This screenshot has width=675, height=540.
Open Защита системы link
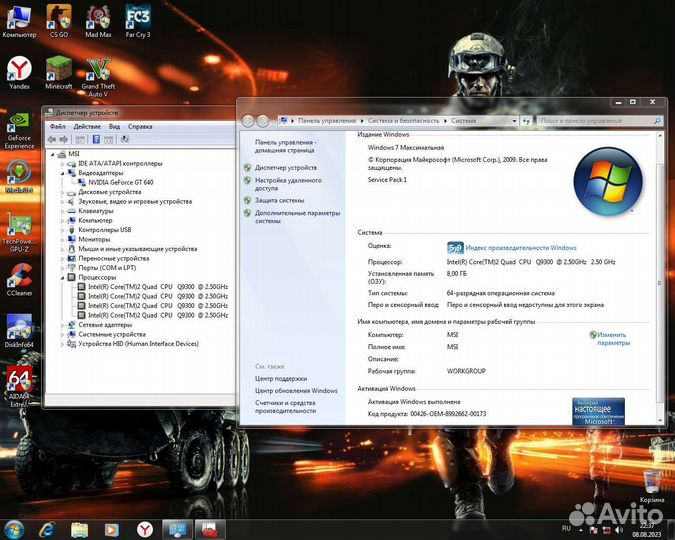[x=279, y=200]
